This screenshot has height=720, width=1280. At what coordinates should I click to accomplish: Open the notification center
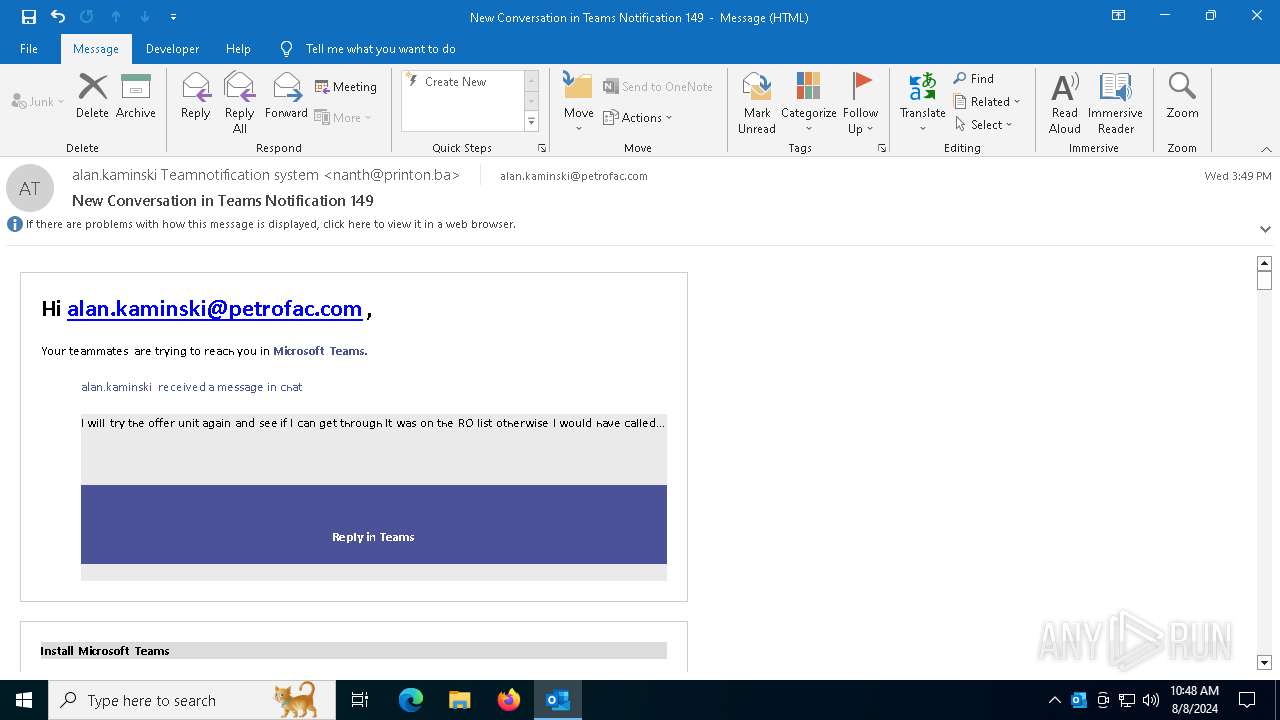1247,700
